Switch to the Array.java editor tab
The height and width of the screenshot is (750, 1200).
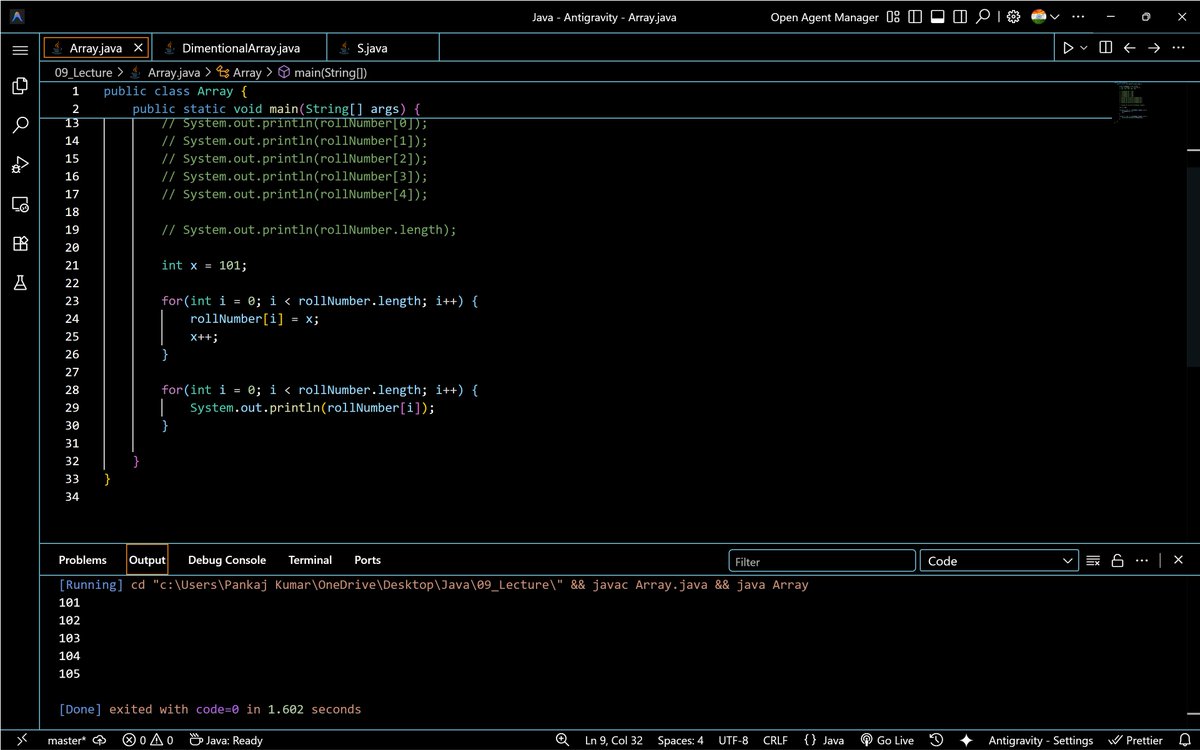(95, 48)
